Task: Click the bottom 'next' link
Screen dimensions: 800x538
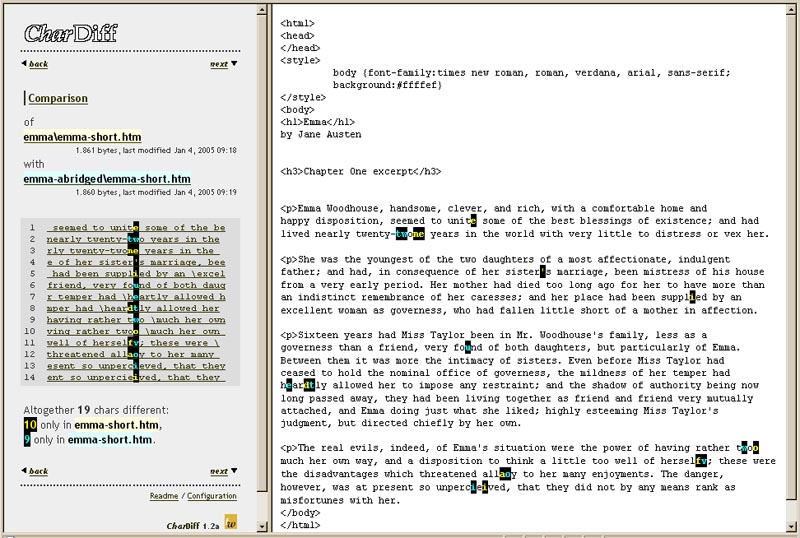Action: (219, 471)
